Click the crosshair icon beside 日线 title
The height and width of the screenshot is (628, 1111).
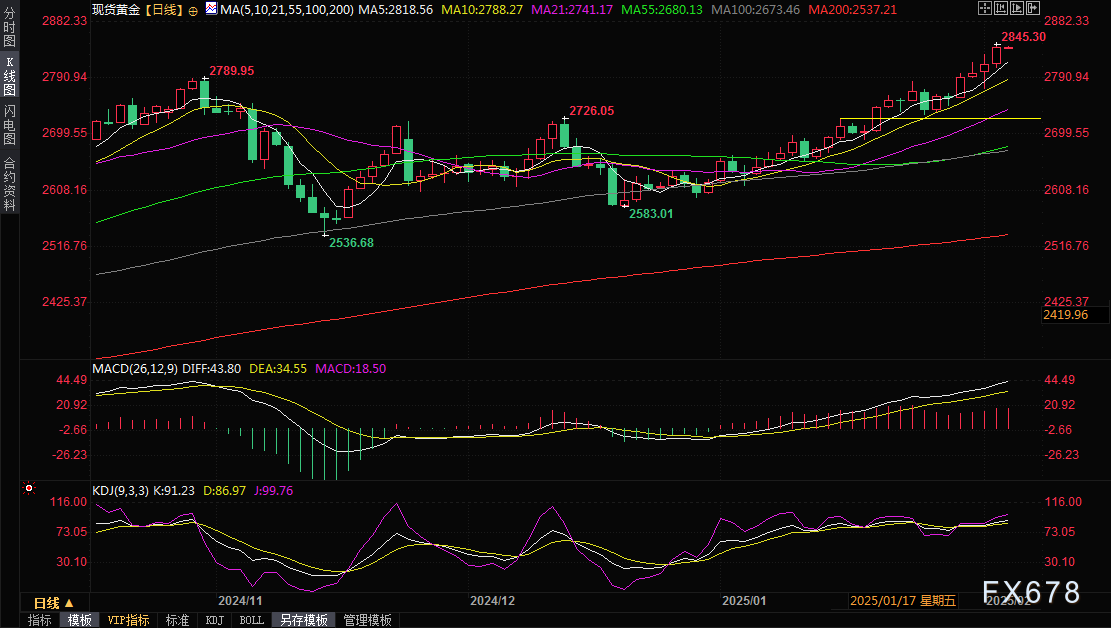point(193,9)
